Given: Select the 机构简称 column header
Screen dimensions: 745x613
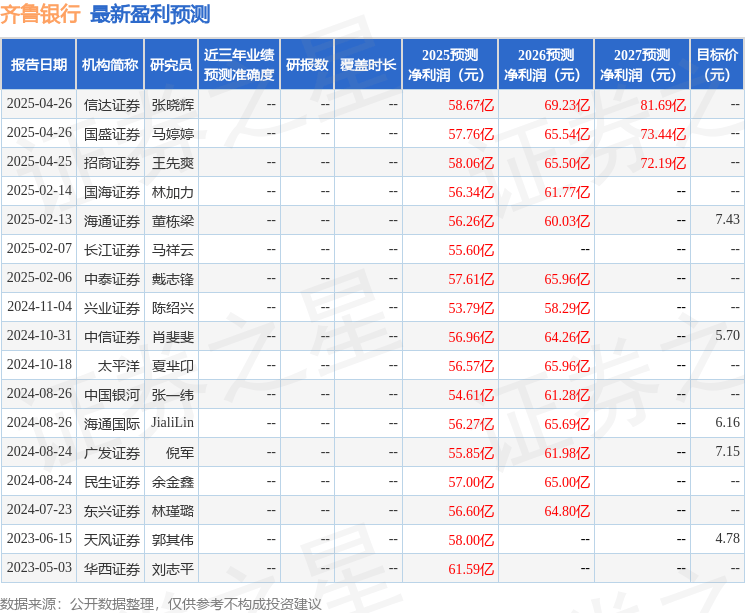Looking at the screenshot, I should tap(110, 64).
